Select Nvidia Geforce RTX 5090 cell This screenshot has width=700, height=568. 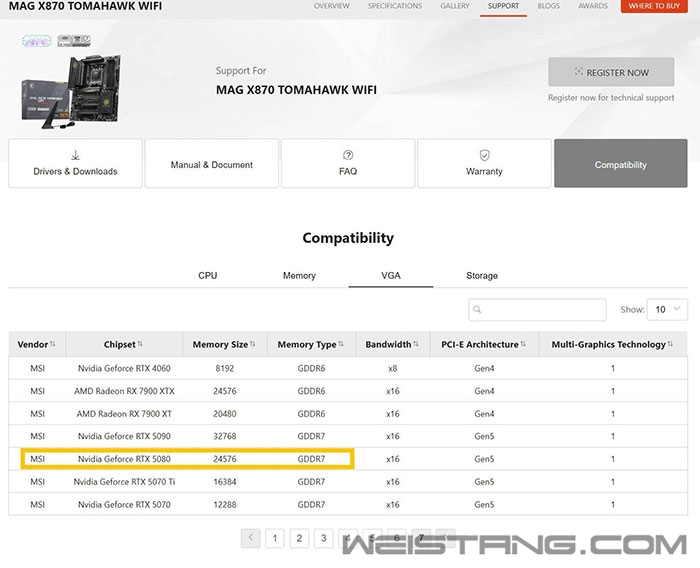124,436
